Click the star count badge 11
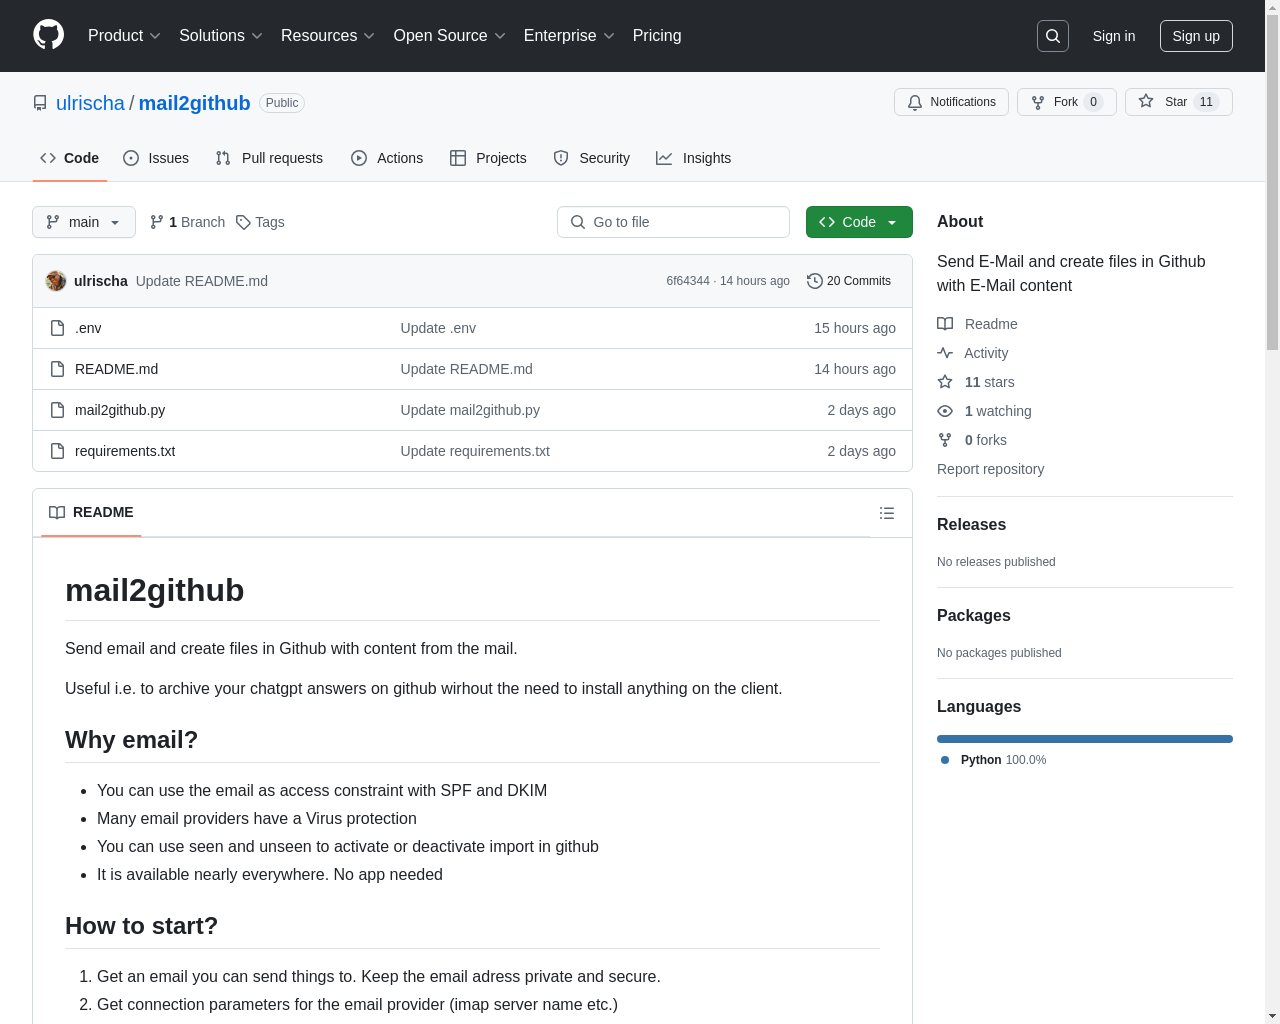The image size is (1280, 1024). click(1206, 102)
